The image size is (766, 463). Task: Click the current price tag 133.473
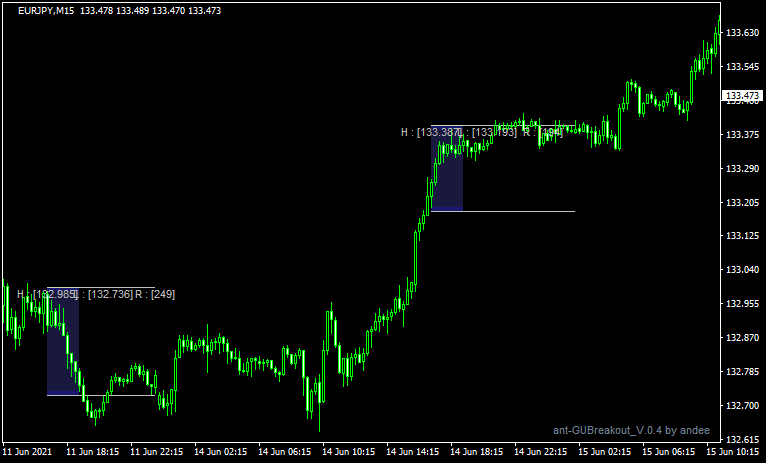[x=742, y=97]
